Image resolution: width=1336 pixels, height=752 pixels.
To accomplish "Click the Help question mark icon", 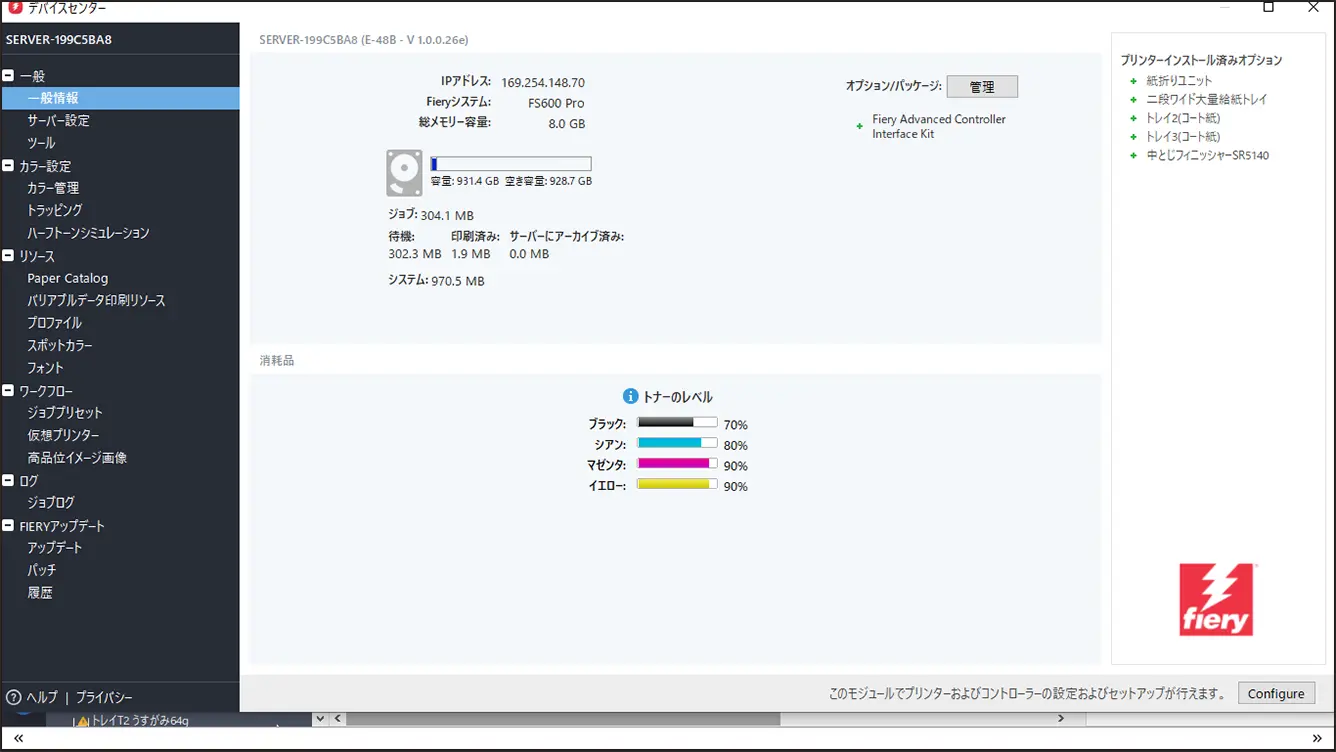I will click(x=14, y=697).
